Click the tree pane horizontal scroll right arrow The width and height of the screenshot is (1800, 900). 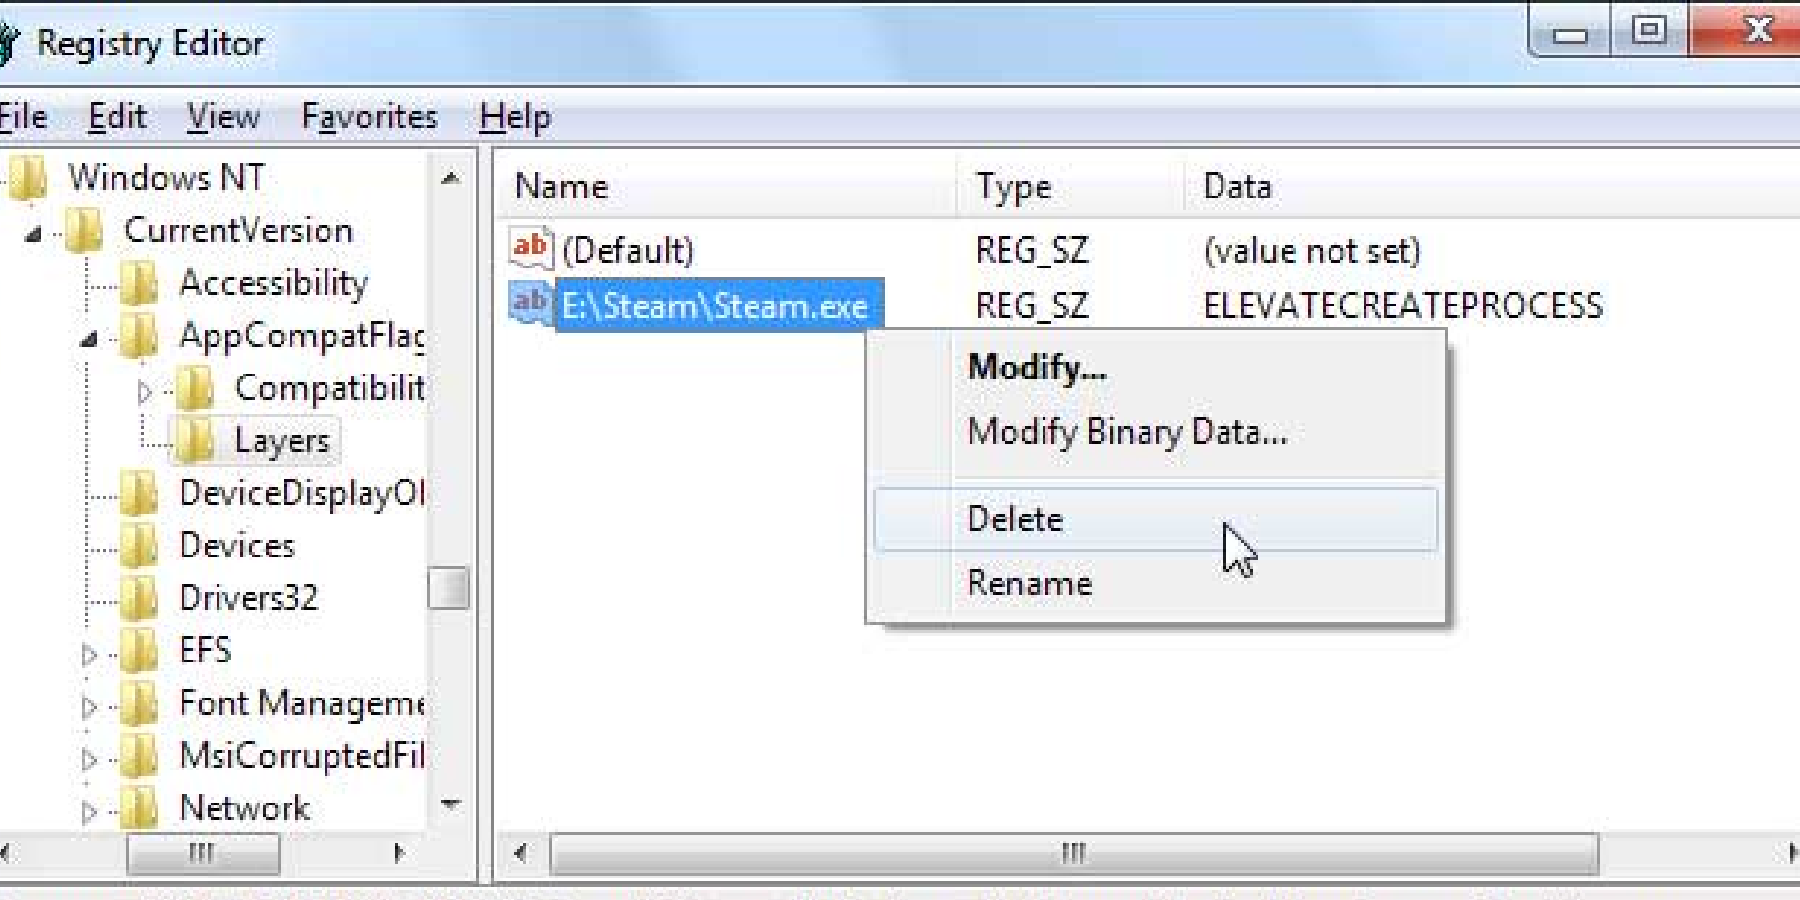click(399, 853)
